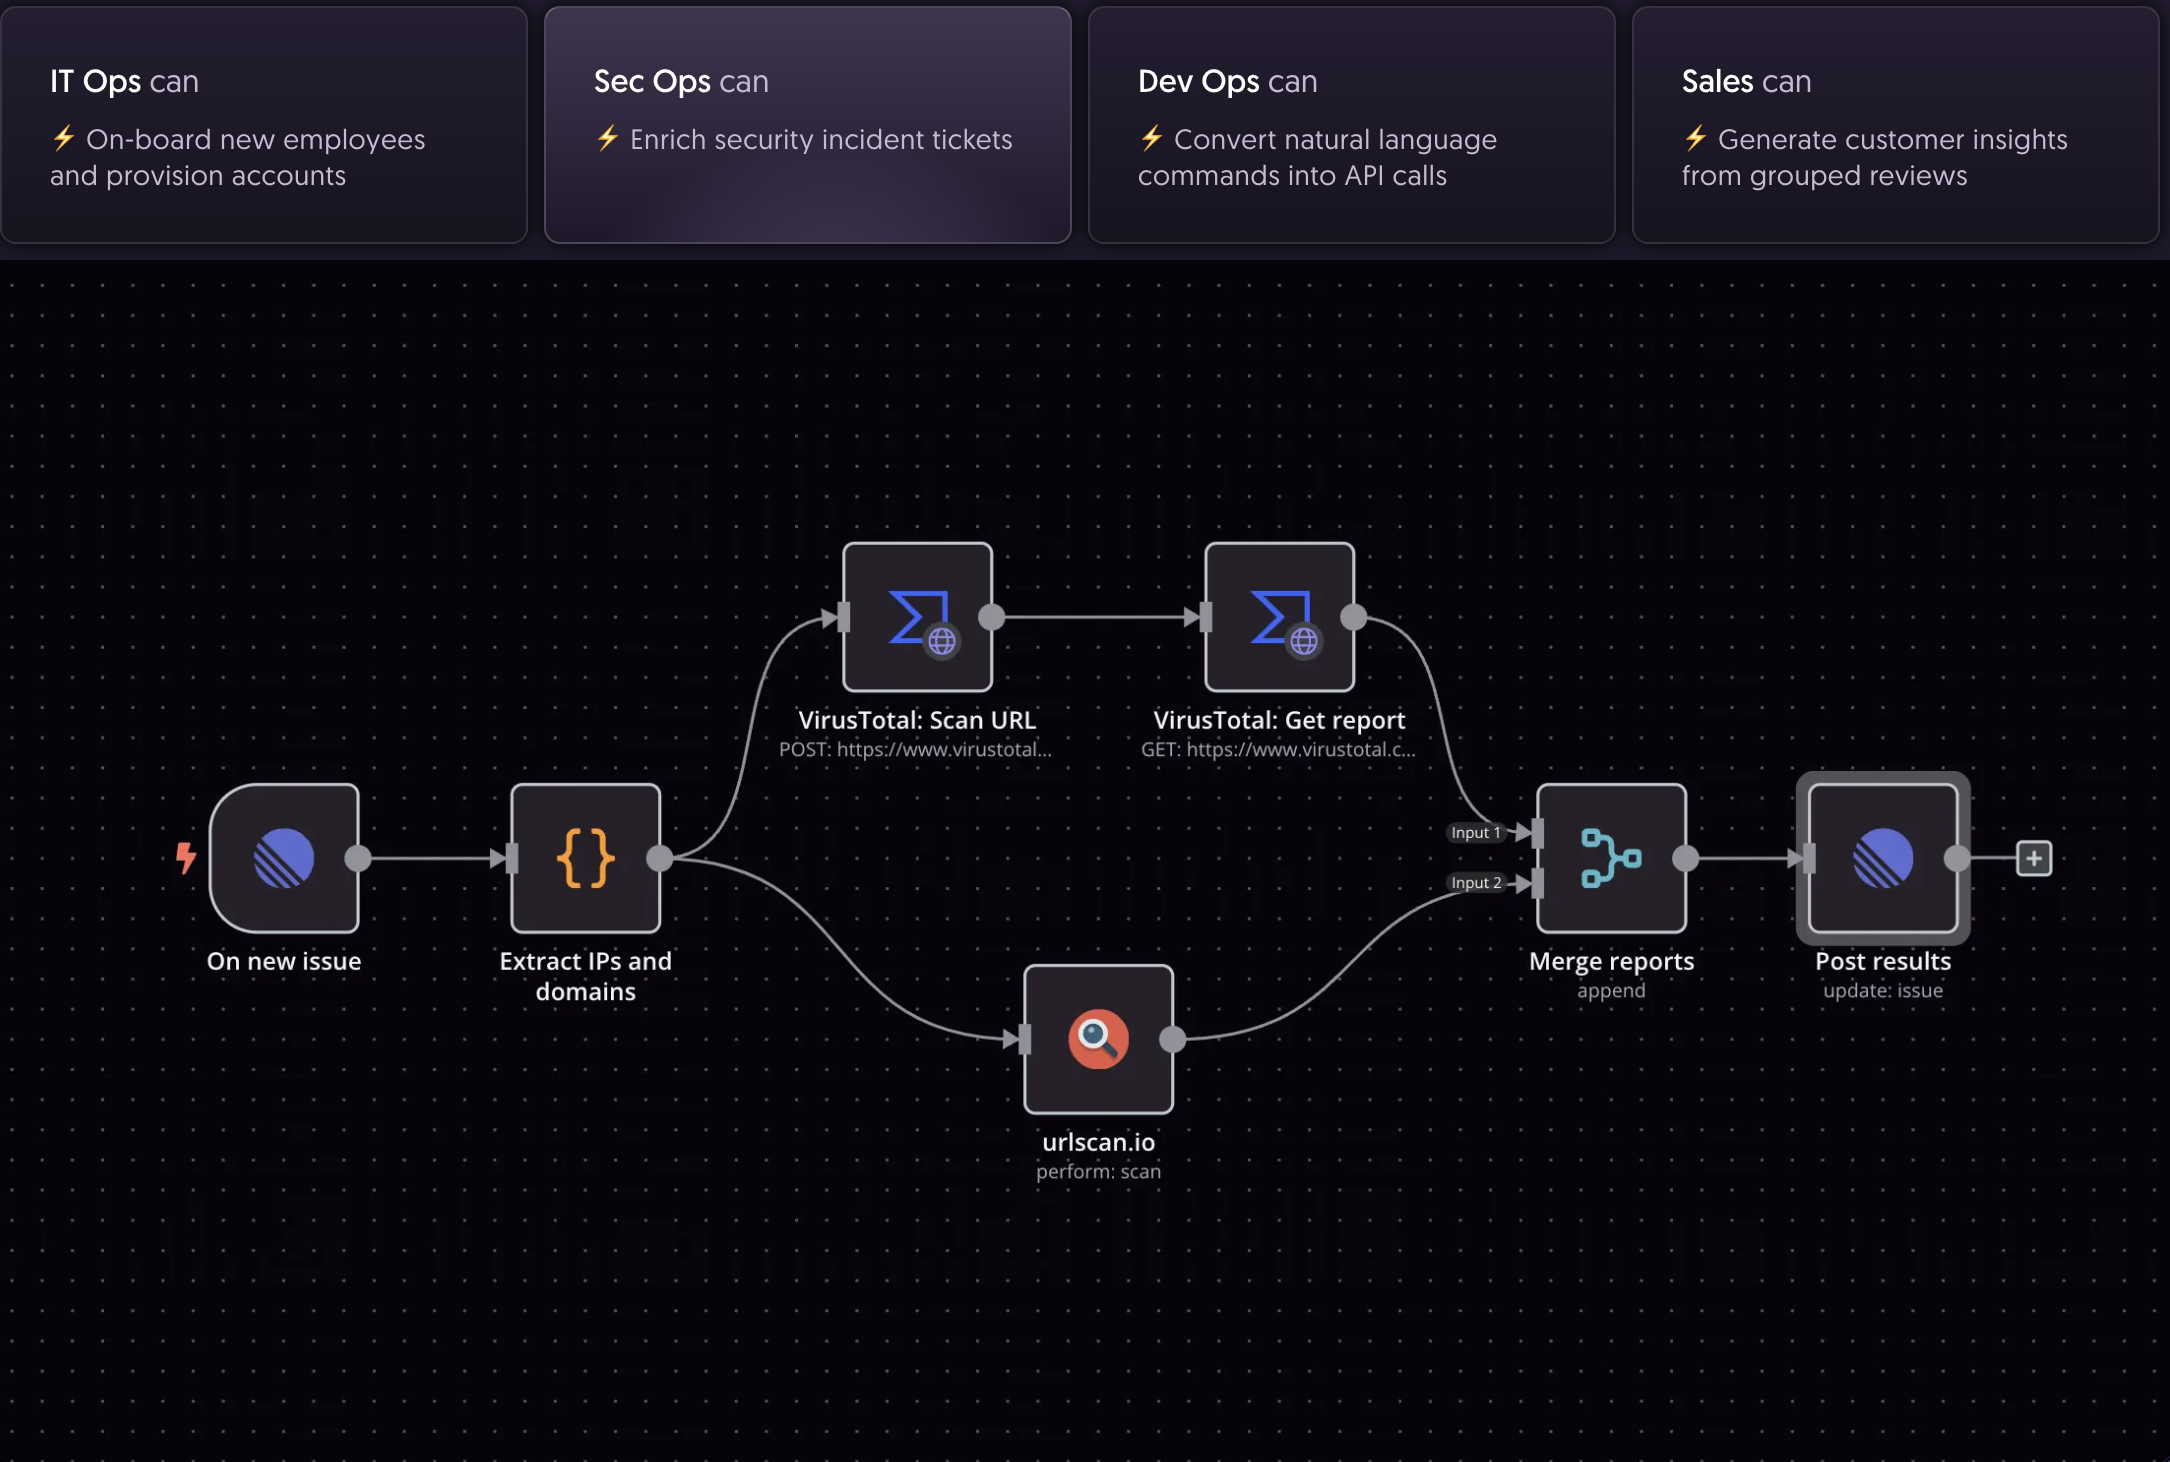This screenshot has height=1462, width=2170.
Task: Click the On new issue trigger node
Action: click(x=284, y=858)
